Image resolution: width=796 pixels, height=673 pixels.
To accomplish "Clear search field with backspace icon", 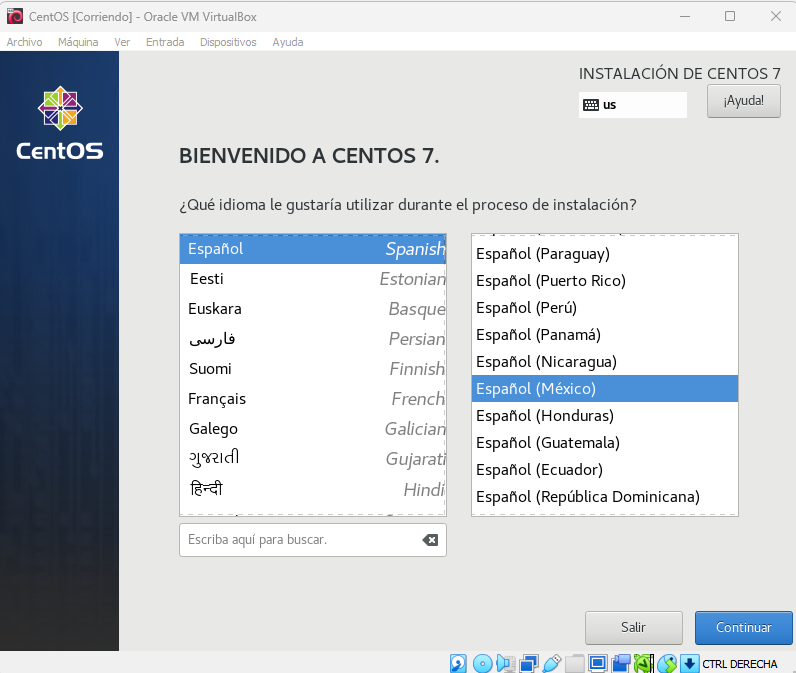I will [430, 540].
